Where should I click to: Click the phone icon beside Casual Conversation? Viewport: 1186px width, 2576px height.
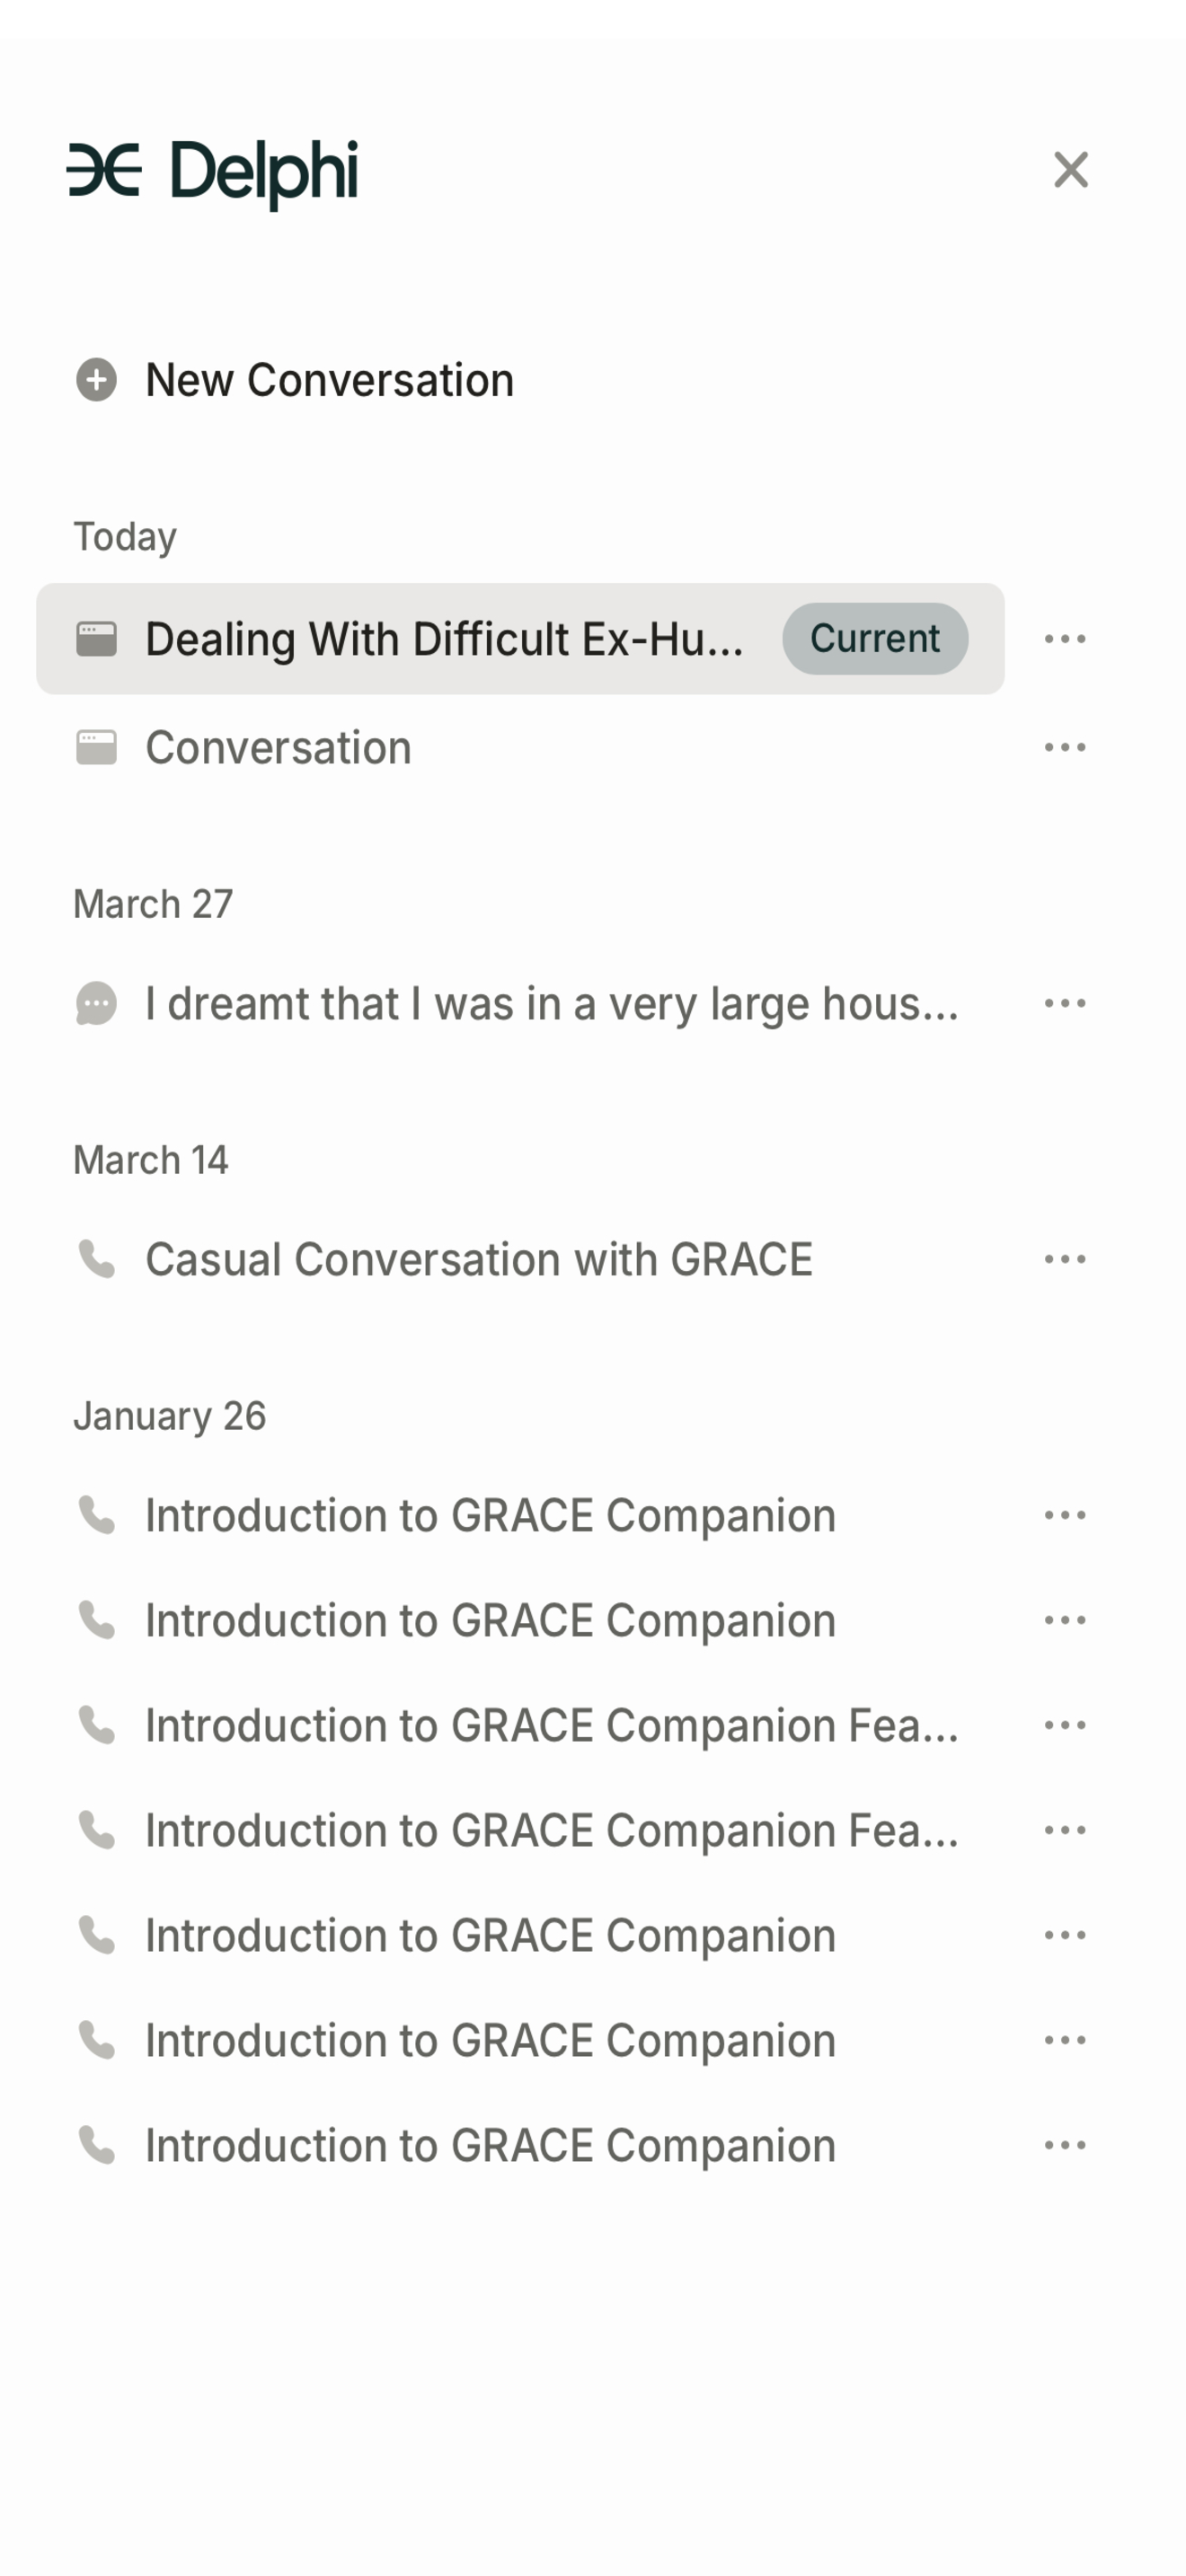96,1260
